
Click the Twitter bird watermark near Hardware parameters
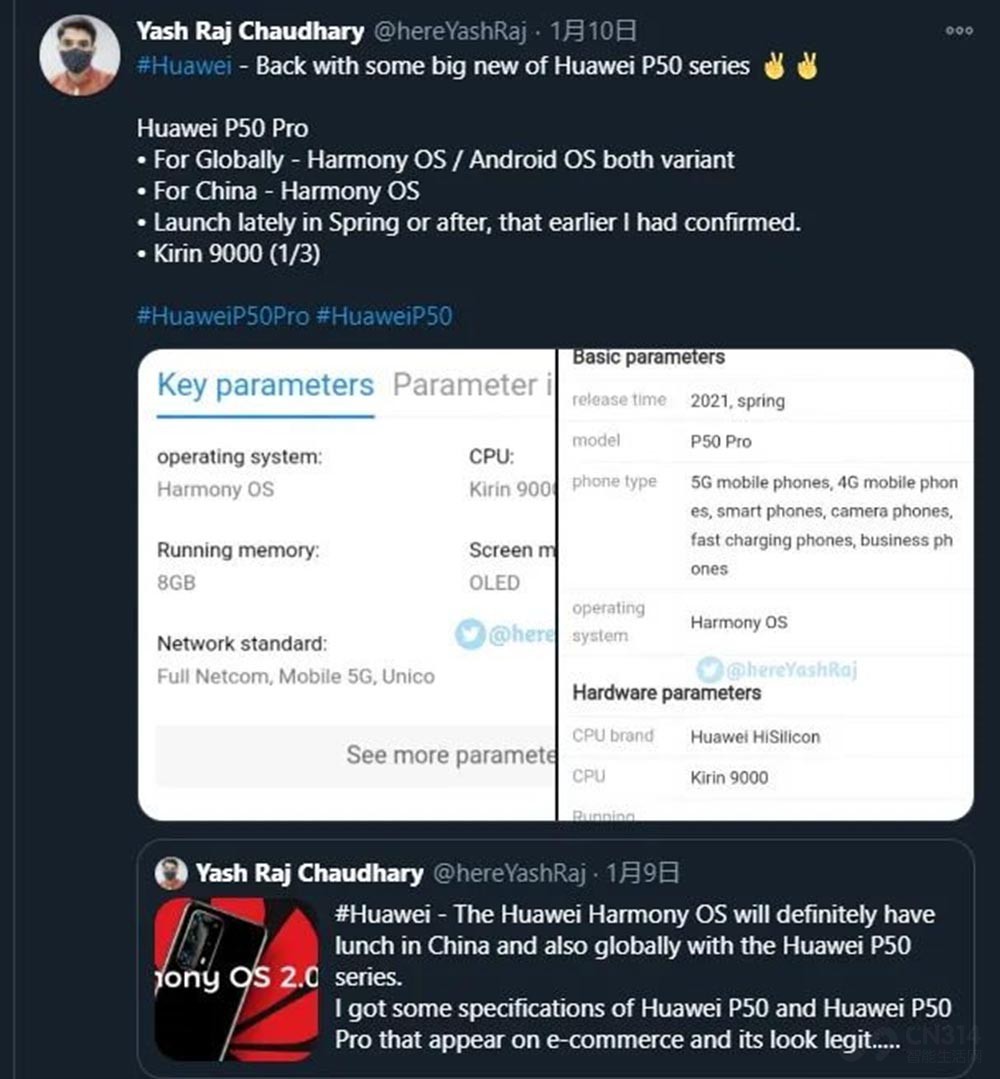(x=710, y=670)
